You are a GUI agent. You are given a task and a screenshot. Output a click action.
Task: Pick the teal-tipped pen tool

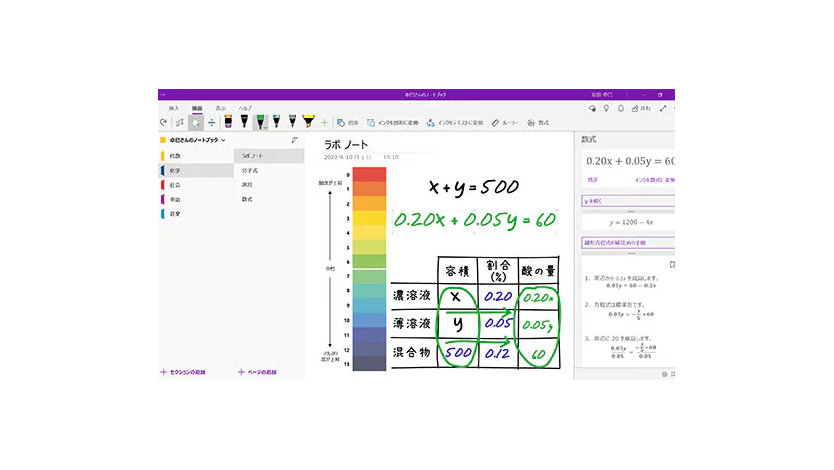click(x=277, y=122)
